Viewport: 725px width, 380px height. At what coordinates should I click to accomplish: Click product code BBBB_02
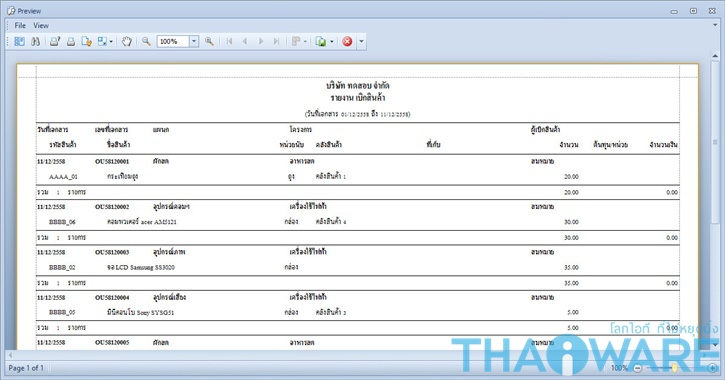pos(62,267)
